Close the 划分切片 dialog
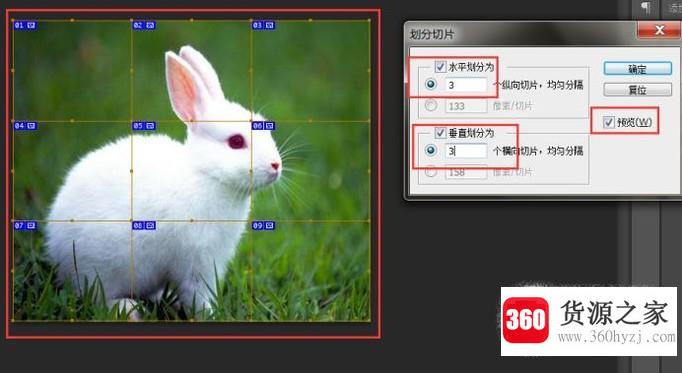Screen dimensions: 682x373 tap(659, 30)
